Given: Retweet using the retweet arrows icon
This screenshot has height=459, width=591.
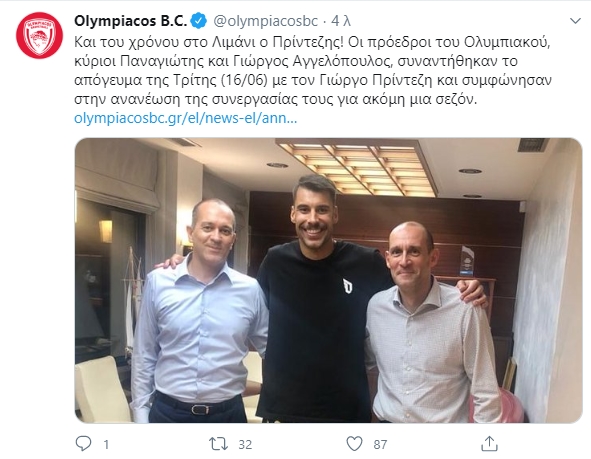Looking at the screenshot, I should click(219, 444).
